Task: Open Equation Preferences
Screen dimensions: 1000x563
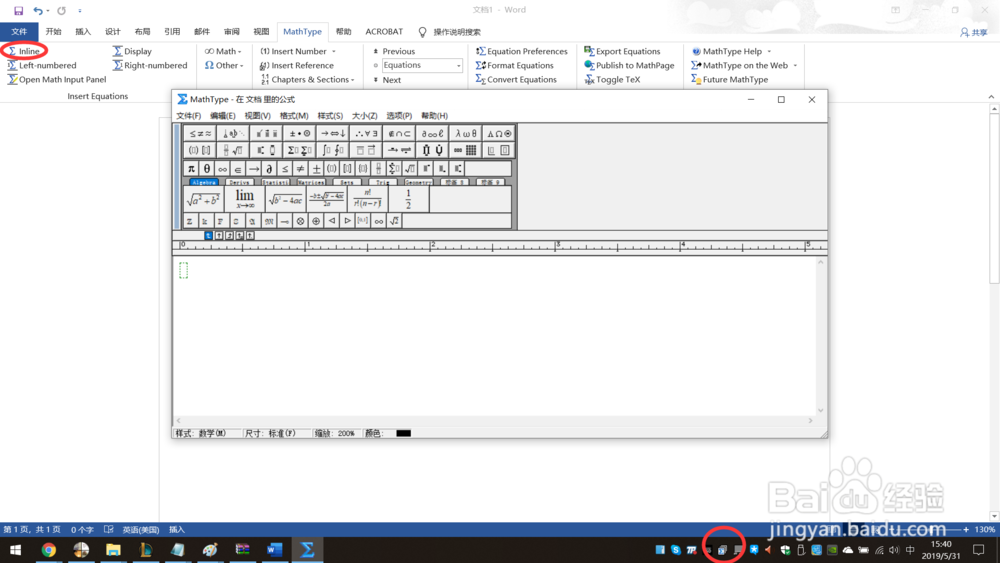Action: click(x=521, y=51)
